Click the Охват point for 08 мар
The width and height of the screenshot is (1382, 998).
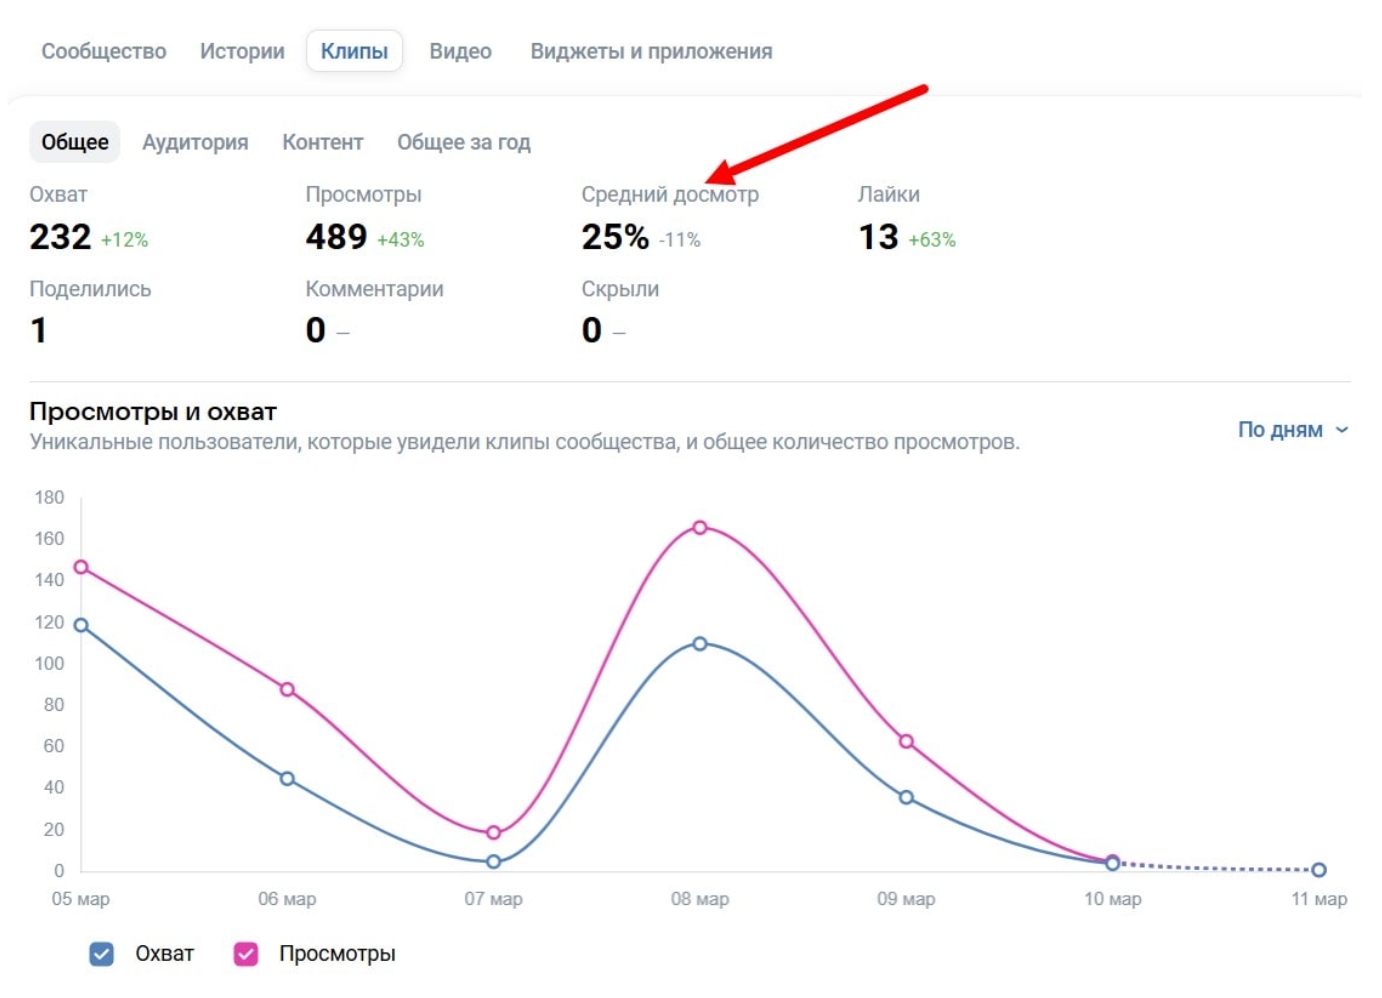pos(700,644)
